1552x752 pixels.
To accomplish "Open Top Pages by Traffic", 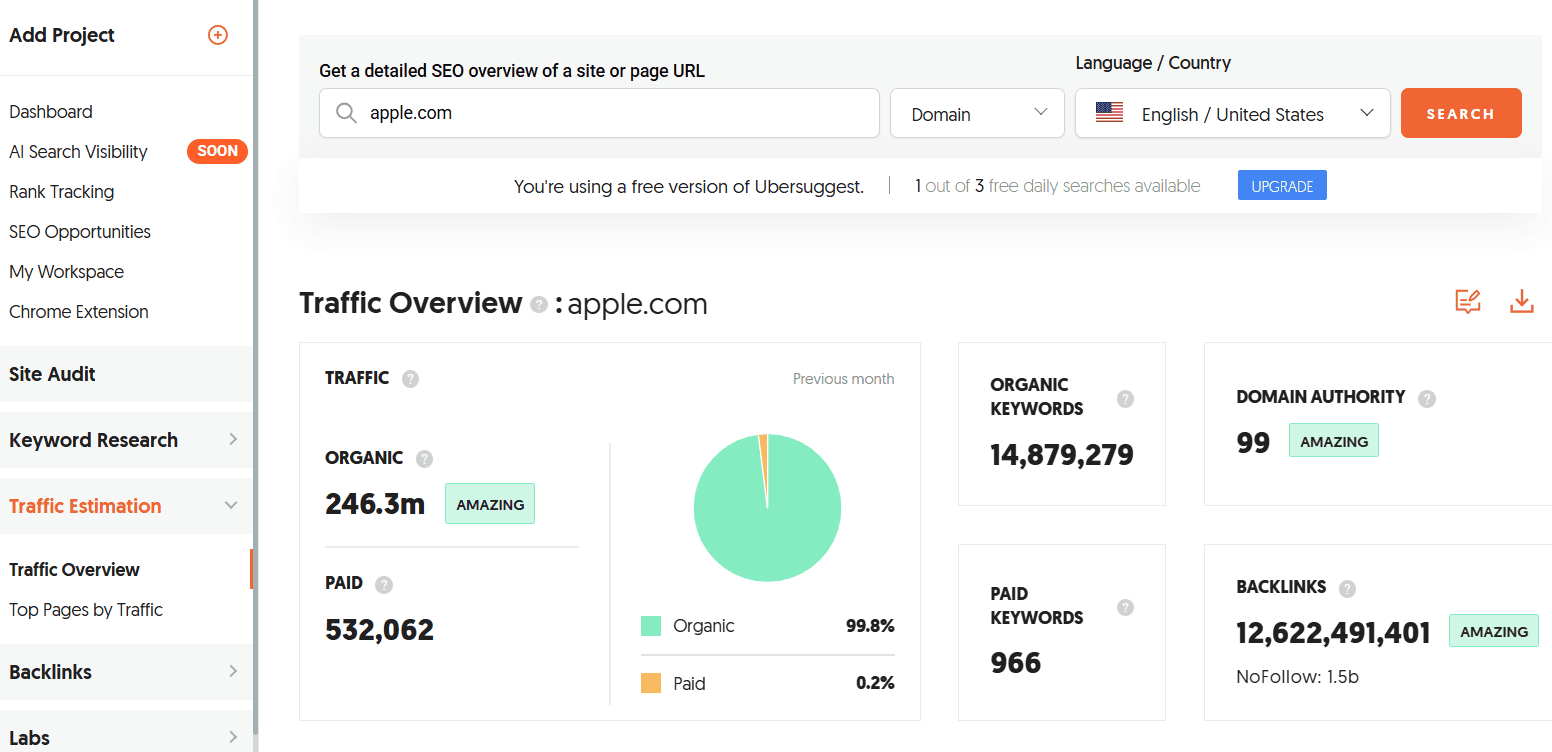I will (x=86, y=610).
